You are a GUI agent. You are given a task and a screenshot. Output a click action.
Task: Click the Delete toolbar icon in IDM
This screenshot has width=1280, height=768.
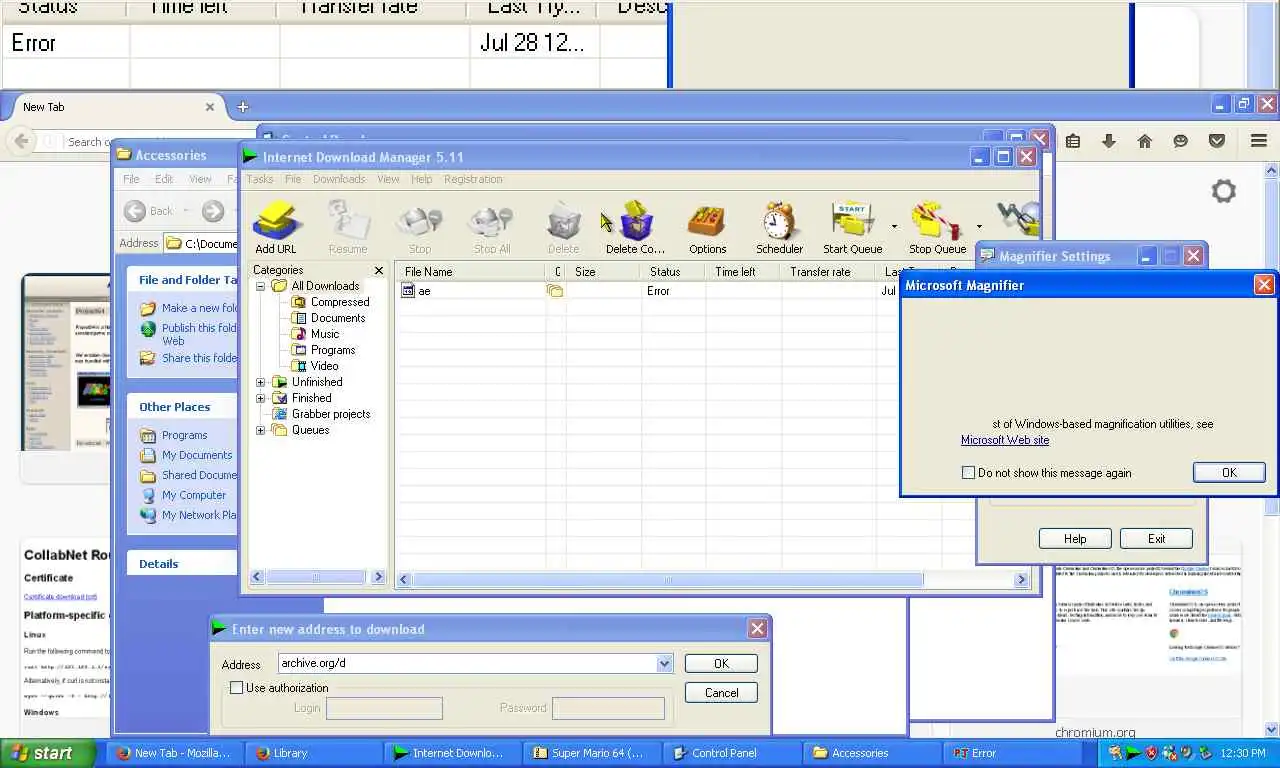pyautogui.click(x=563, y=226)
